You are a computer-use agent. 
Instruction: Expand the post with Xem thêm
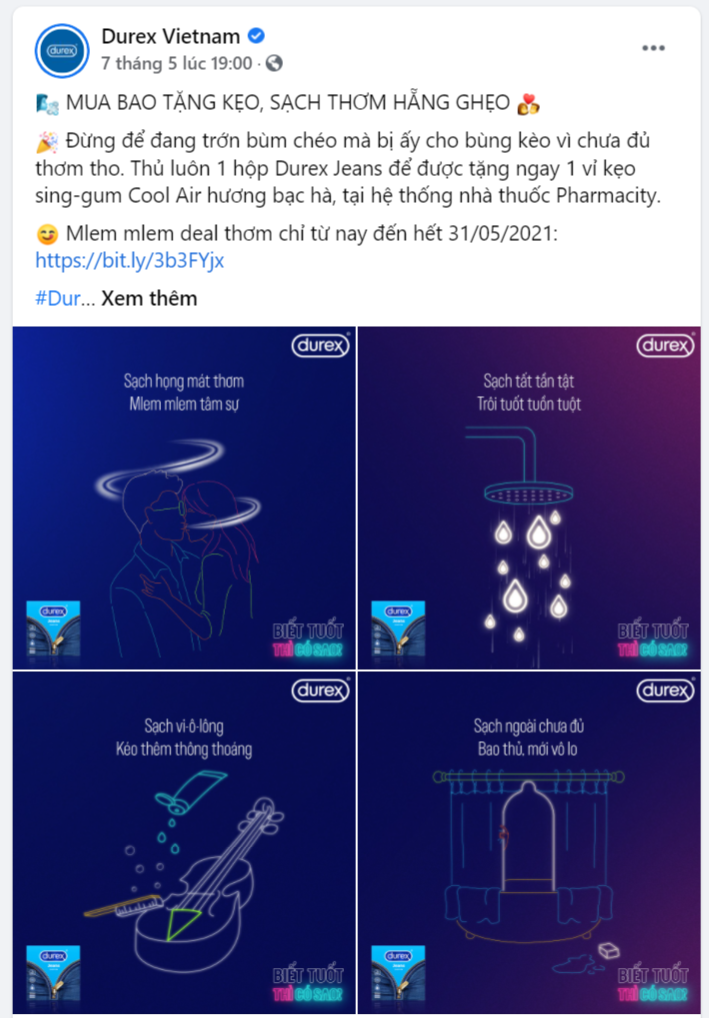(x=149, y=298)
